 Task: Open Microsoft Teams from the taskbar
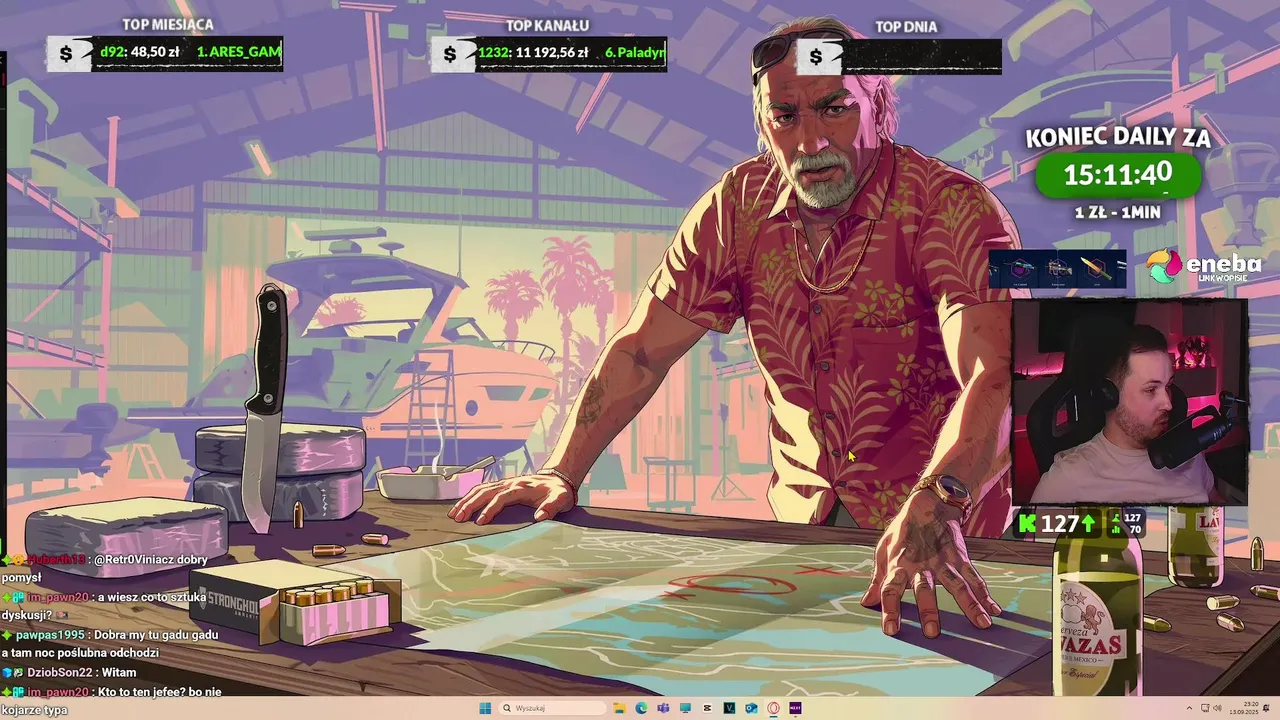point(663,708)
